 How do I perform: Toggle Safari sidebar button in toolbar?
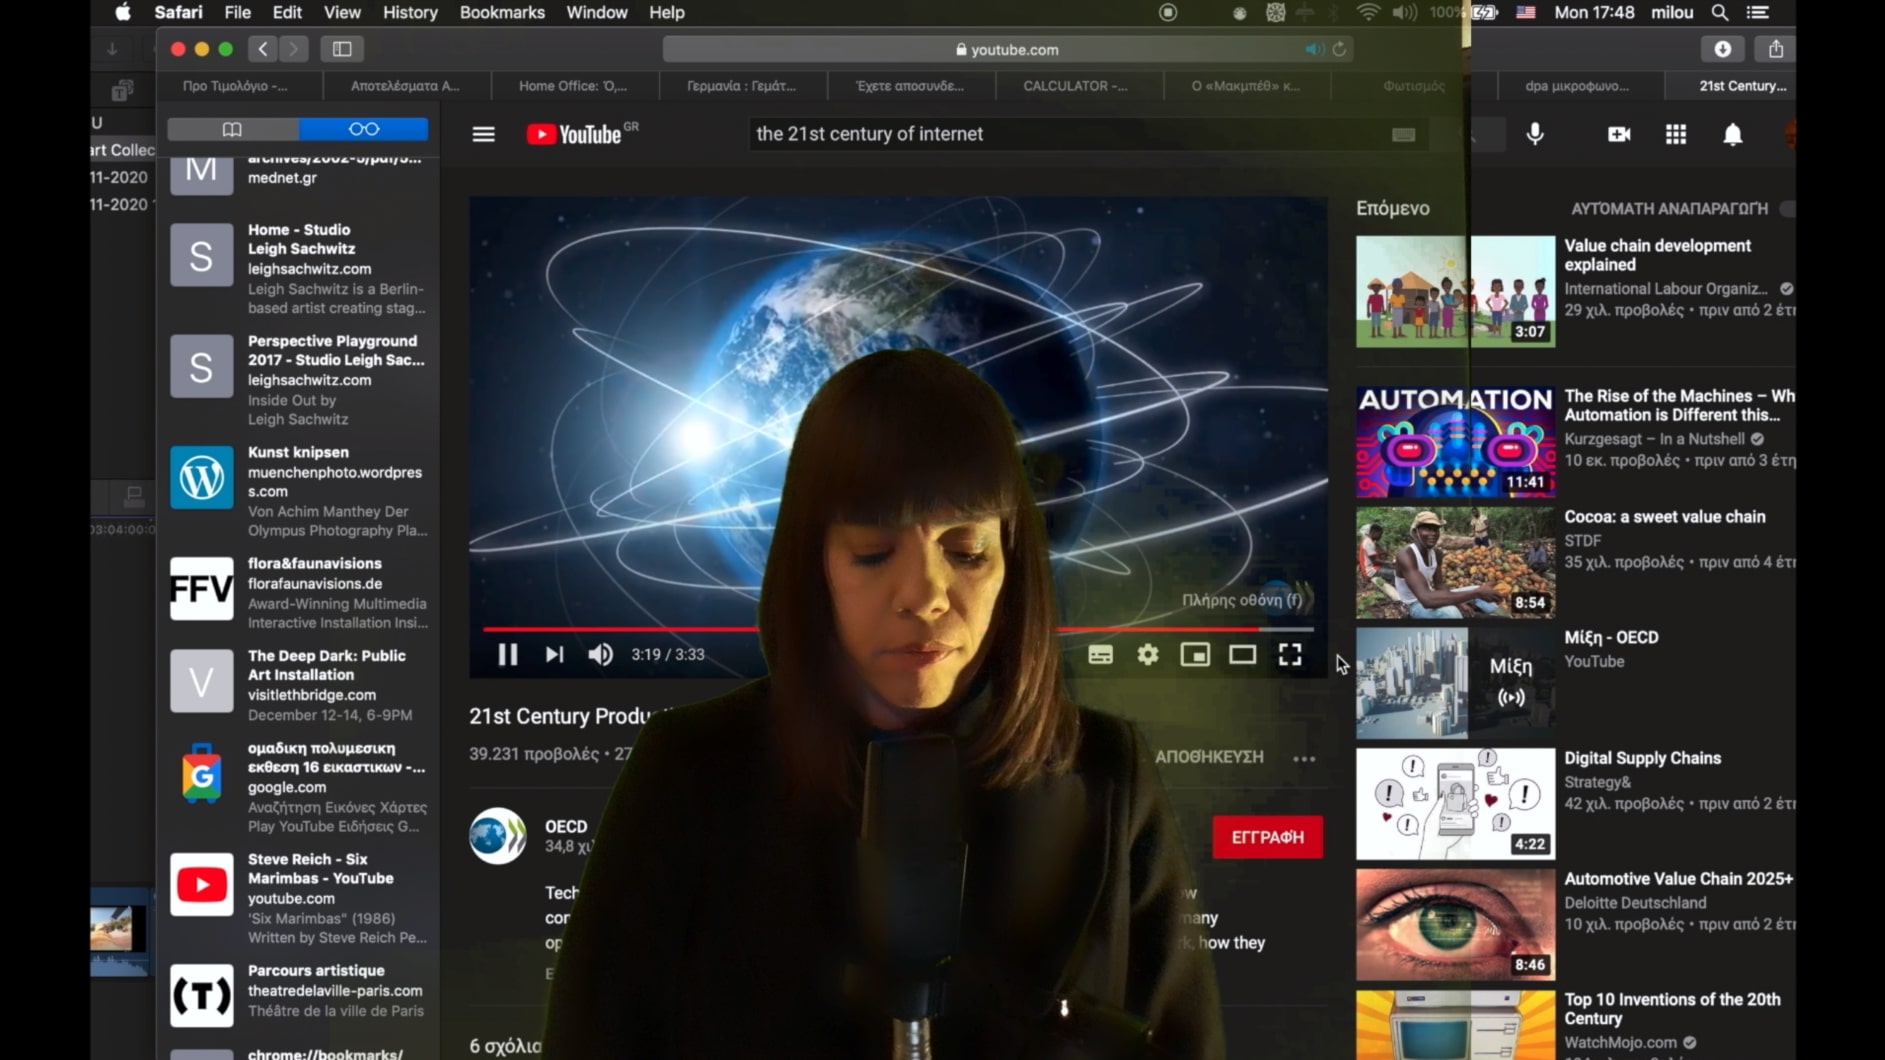click(x=342, y=49)
